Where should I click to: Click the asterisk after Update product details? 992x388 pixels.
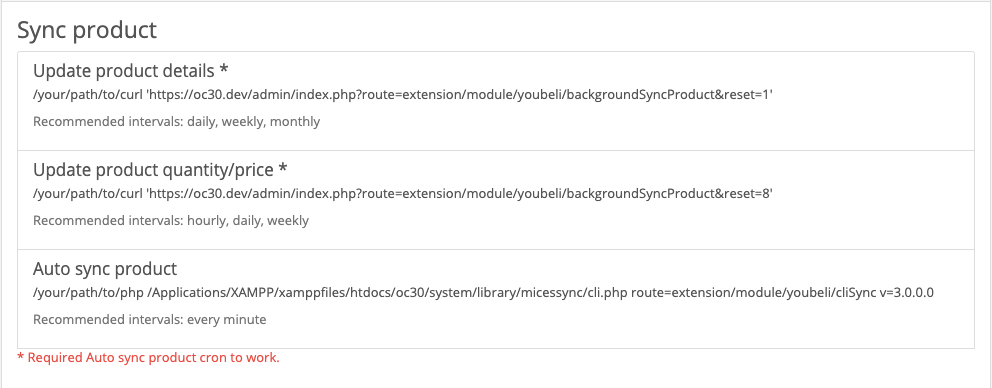pyautogui.click(x=223, y=68)
